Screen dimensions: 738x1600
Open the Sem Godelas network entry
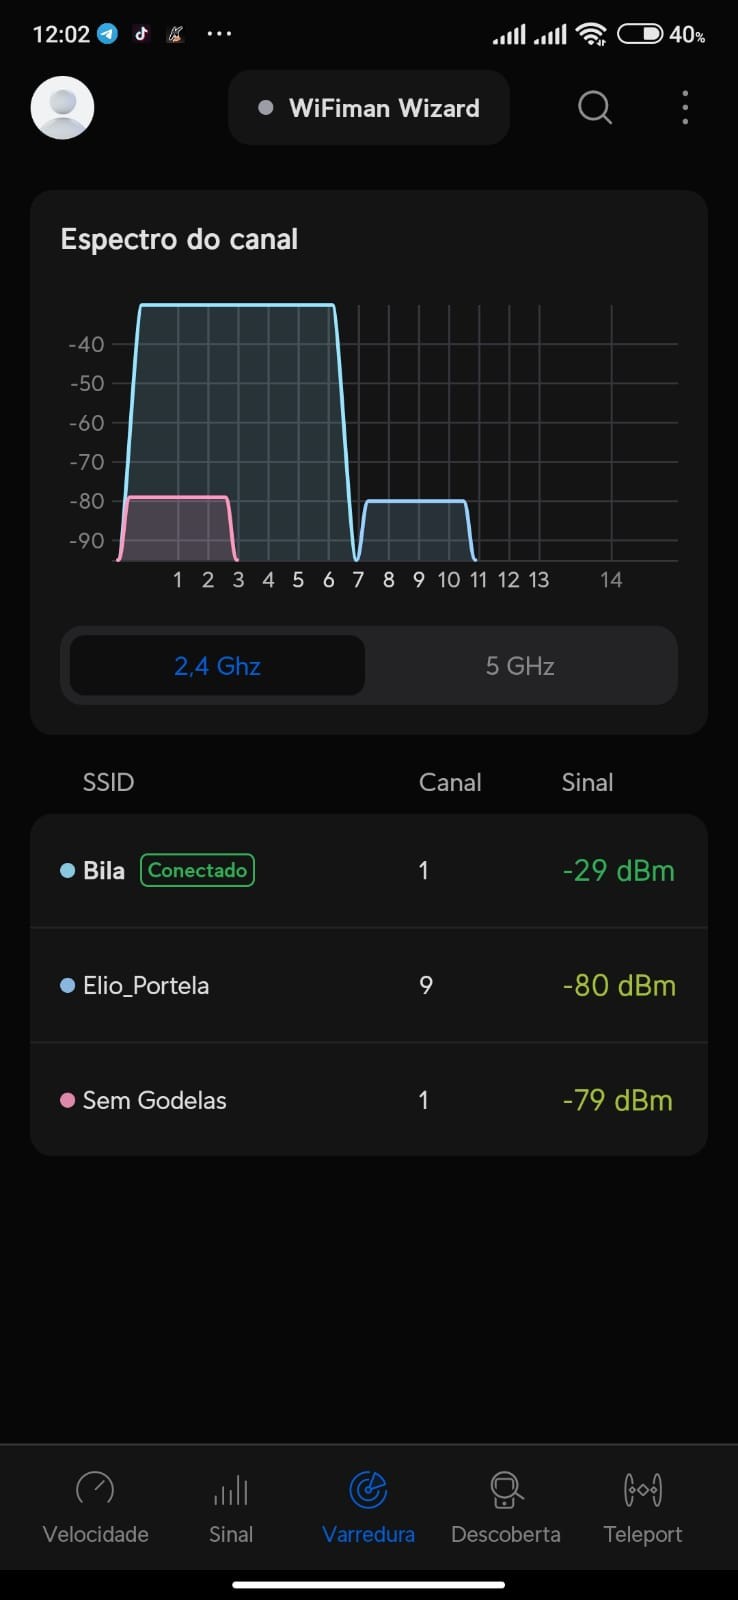click(x=369, y=1100)
